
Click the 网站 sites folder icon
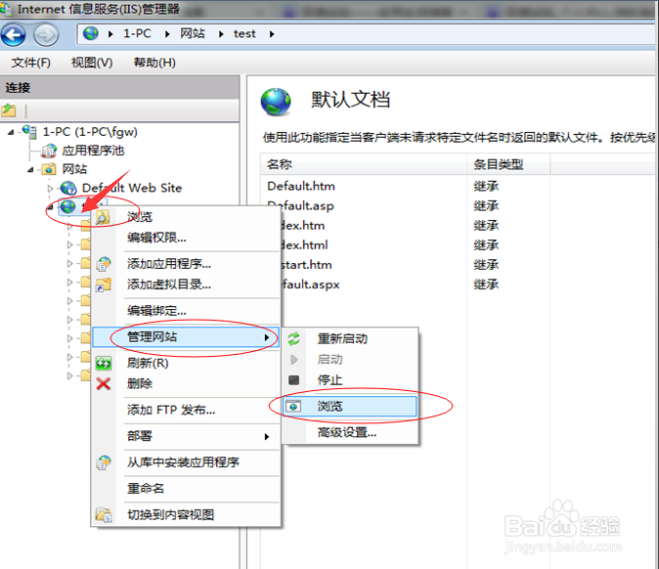click(x=49, y=169)
